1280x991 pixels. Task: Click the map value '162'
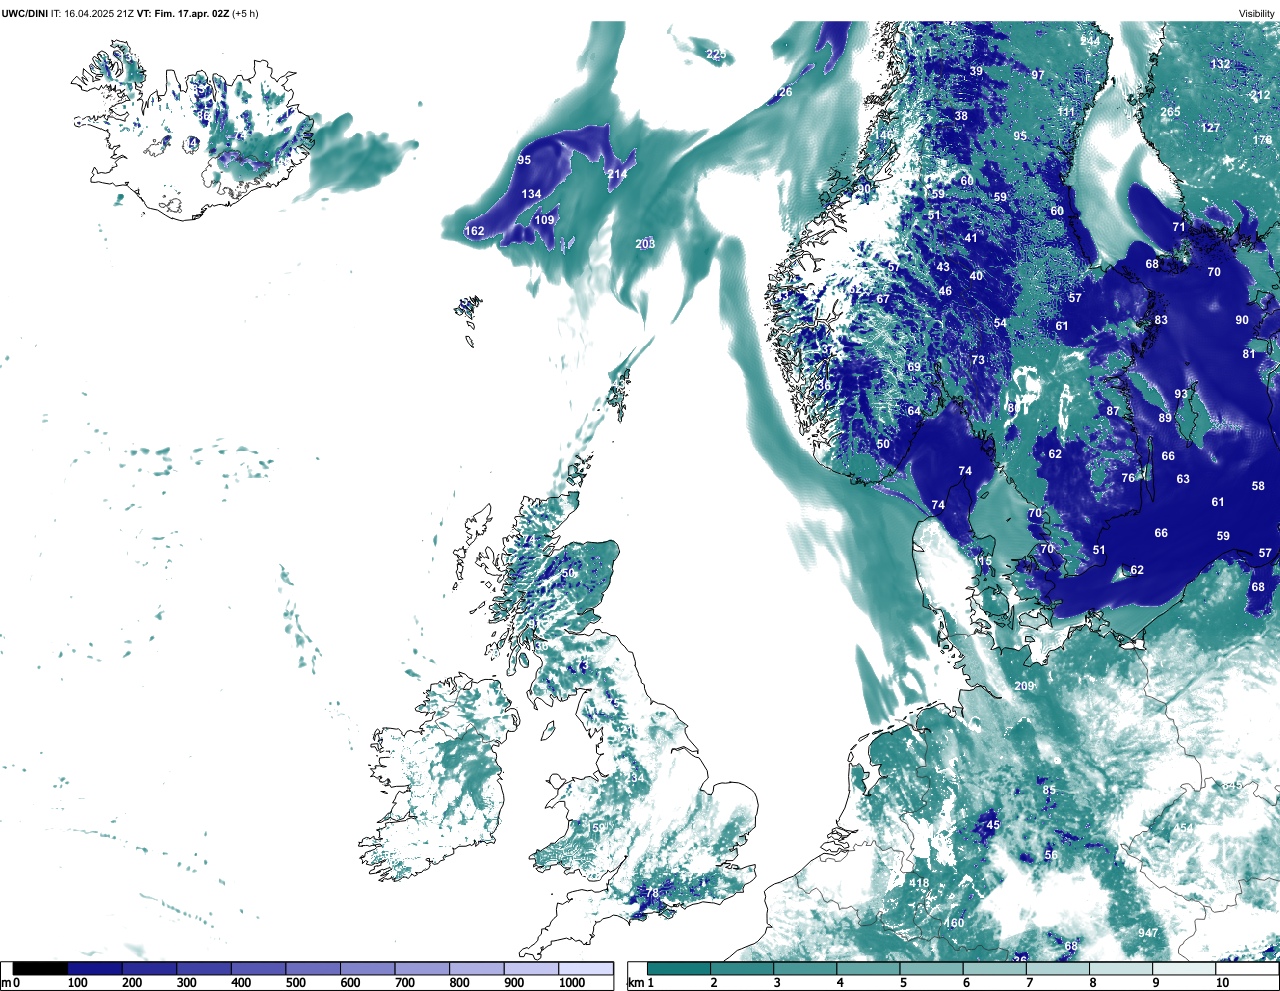[474, 231]
